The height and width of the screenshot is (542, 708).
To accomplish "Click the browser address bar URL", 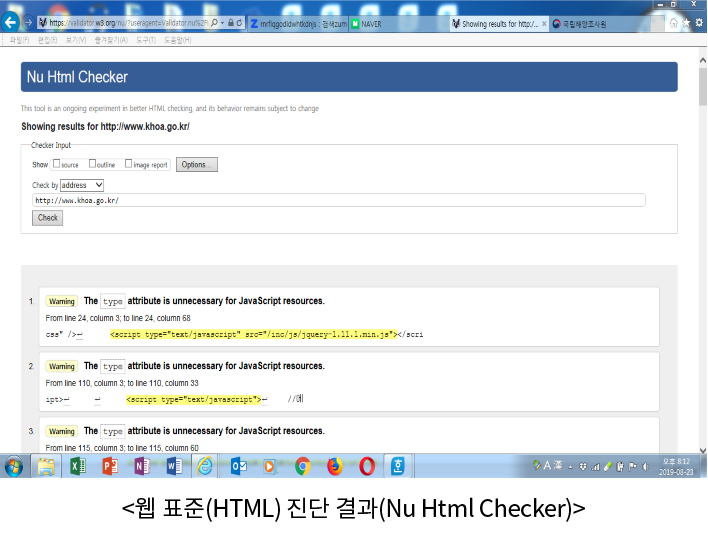I will click(128, 23).
